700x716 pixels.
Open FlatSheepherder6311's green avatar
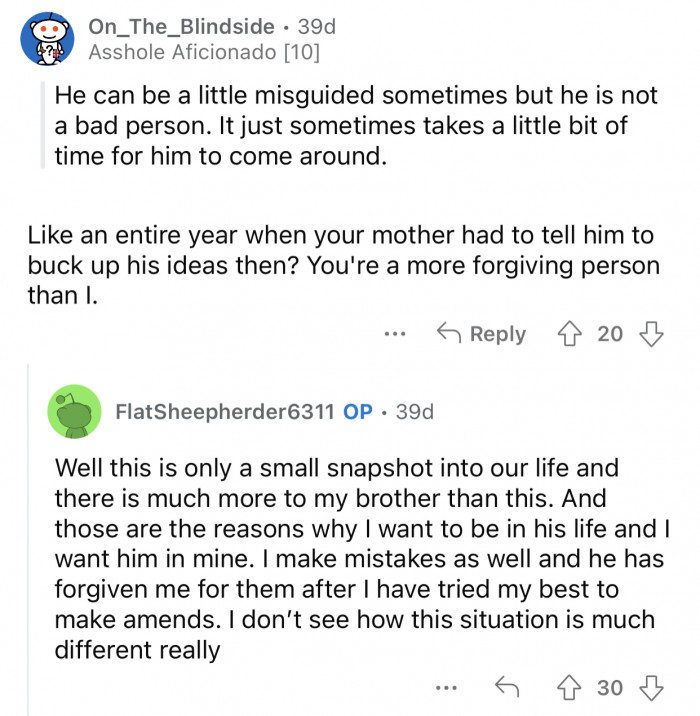(x=74, y=411)
